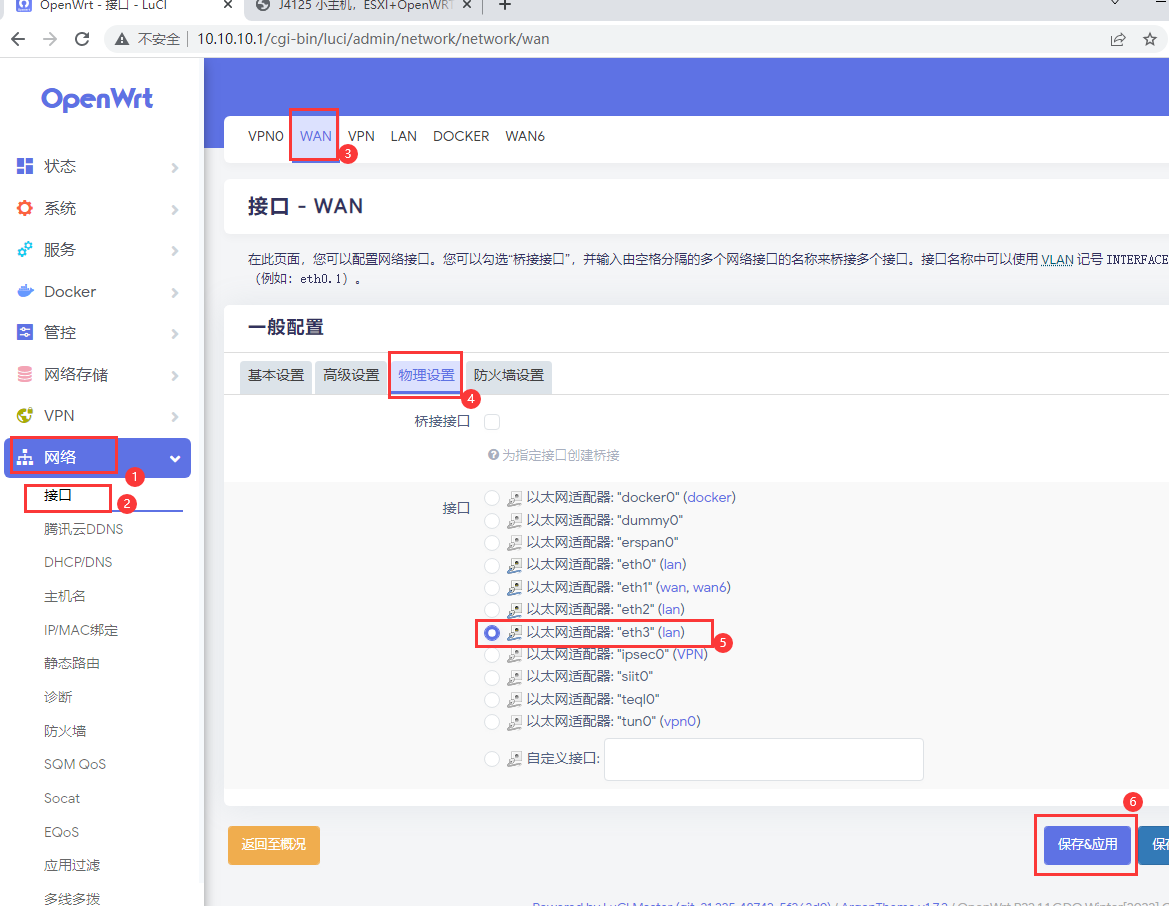Select the docker0 adapter radio button
The height and width of the screenshot is (906, 1169).
[492, 498]
